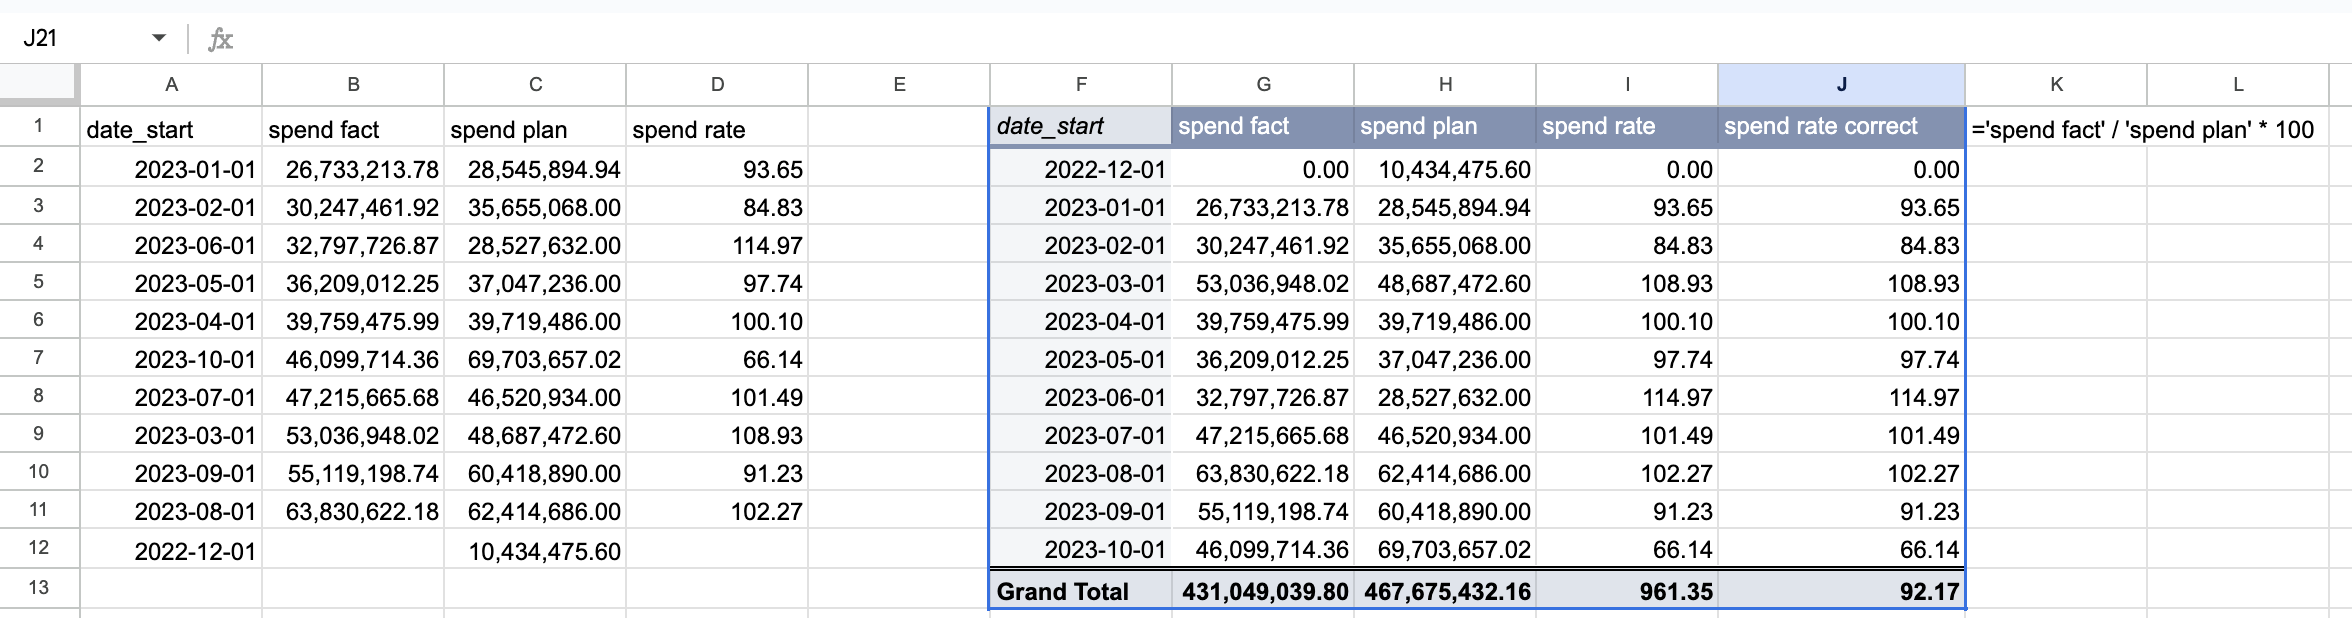
Task: Click cell J2 value 0.00
Action: tap(1842, 169)
